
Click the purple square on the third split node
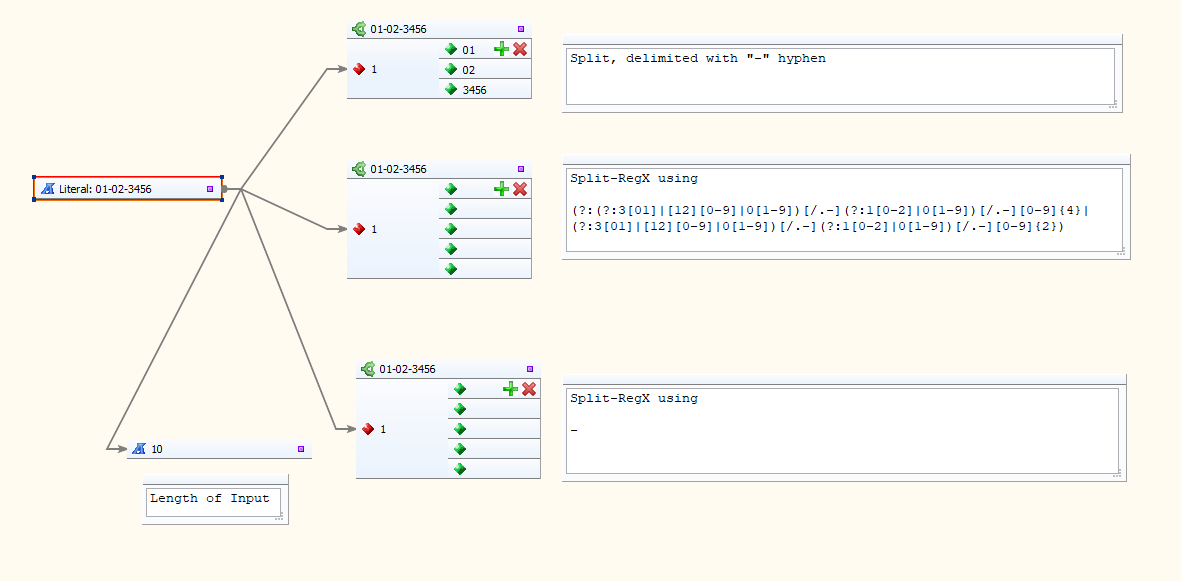(x=529, y=368)
